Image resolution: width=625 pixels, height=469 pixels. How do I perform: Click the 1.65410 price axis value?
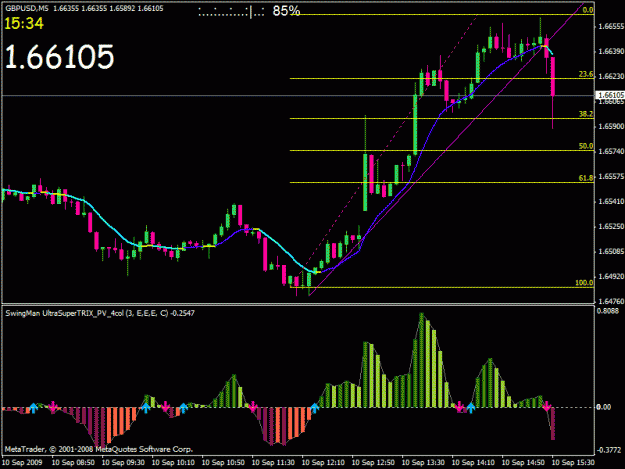click(611, 202)
